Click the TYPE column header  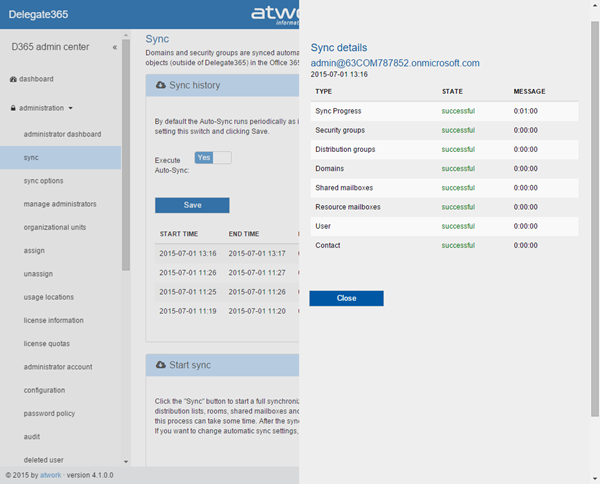tap(324, 91)
